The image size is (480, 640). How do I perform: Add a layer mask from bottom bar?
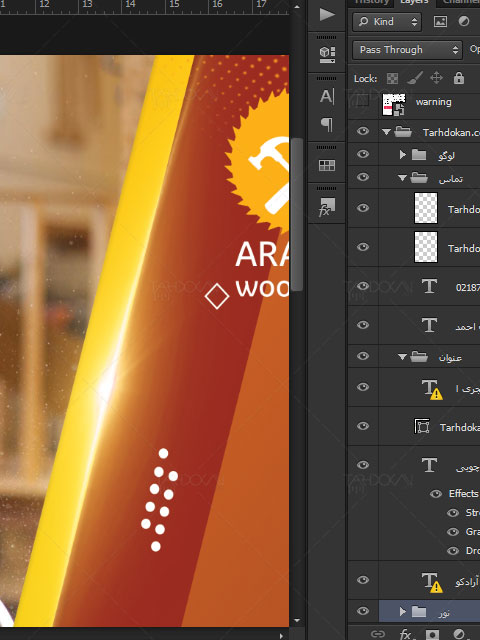pyautogui.click(x=432, y=634)
